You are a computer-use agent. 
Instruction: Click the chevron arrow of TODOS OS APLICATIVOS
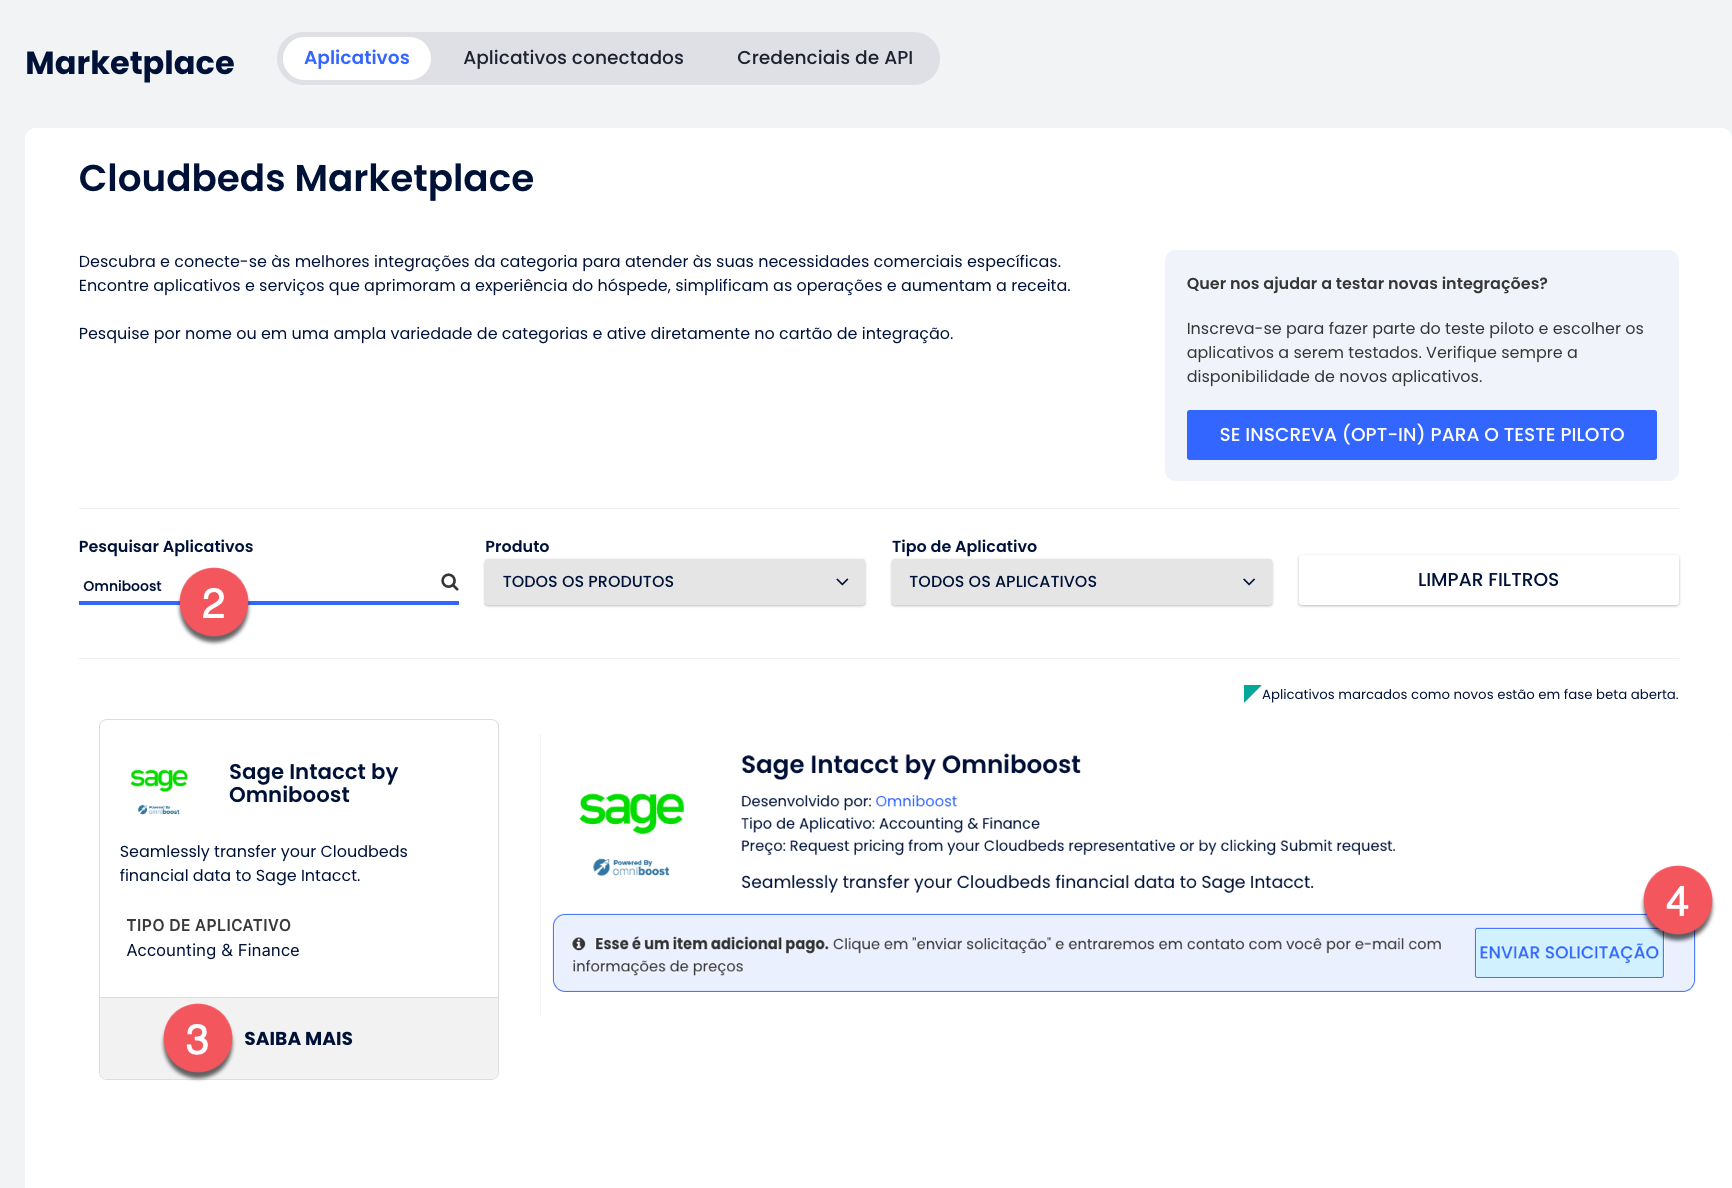click(x=1249, y=582)
